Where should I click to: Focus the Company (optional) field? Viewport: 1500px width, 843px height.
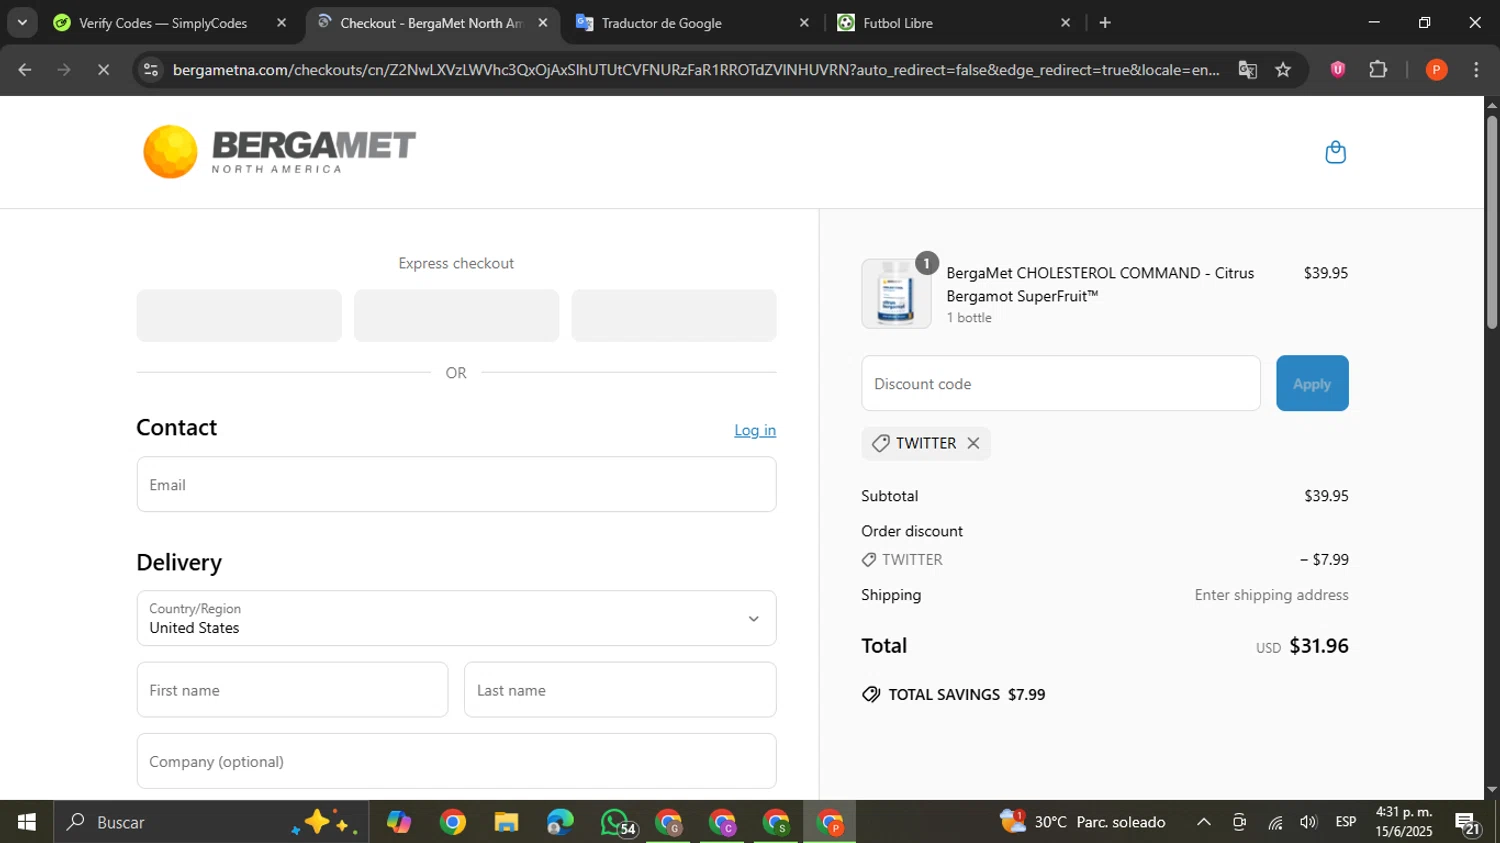(x=456, y=761)
